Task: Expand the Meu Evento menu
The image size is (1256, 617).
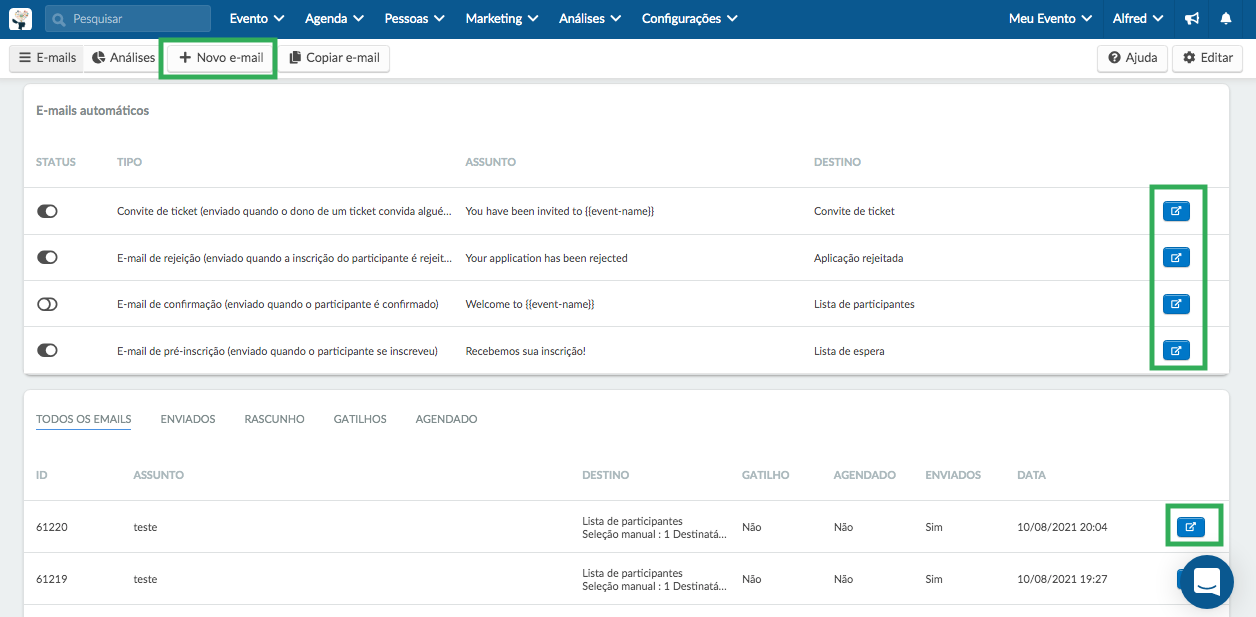Action: click(x=1050, y=19)
